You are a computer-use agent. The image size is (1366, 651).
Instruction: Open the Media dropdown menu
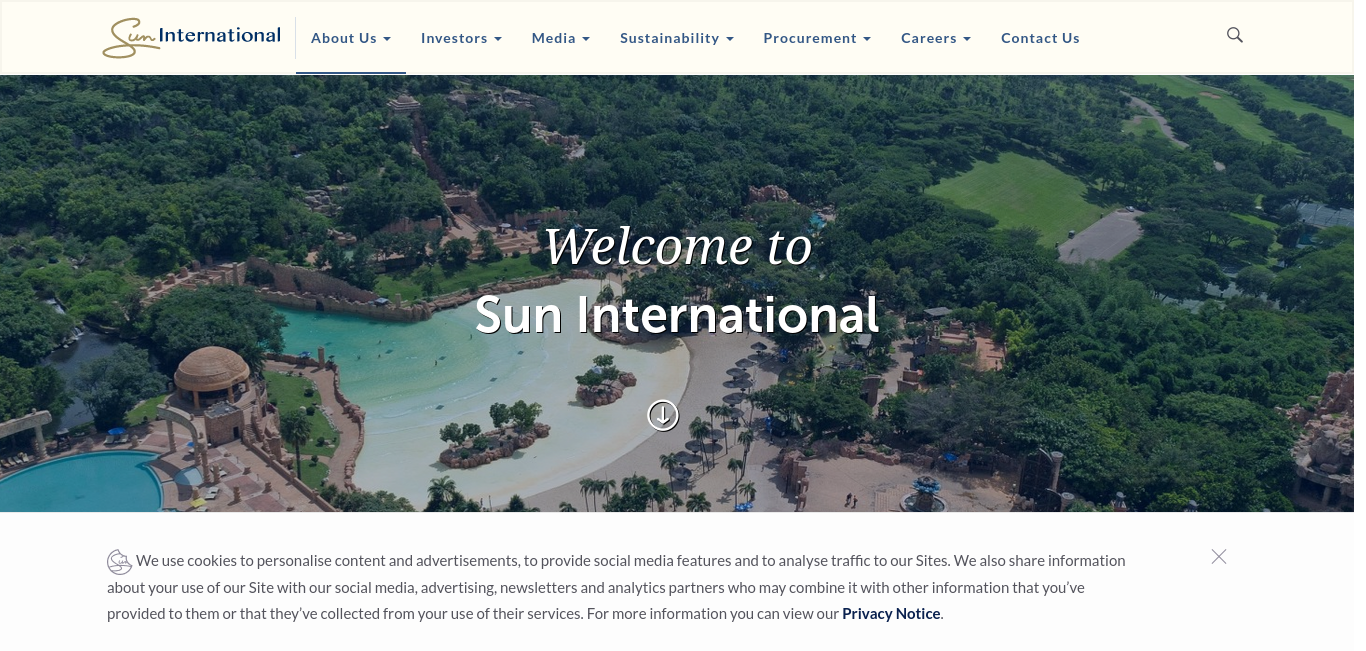click(561, 38)
